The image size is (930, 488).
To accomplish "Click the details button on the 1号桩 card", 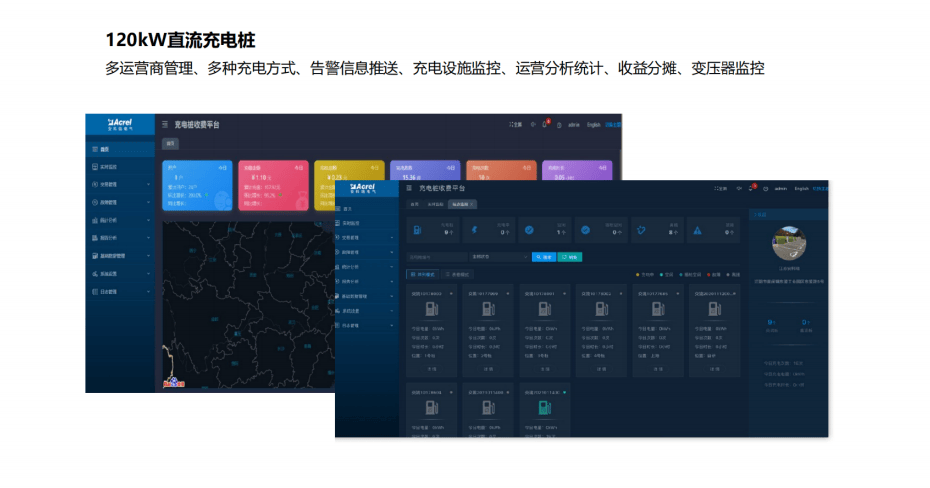I will coord(432,369).
